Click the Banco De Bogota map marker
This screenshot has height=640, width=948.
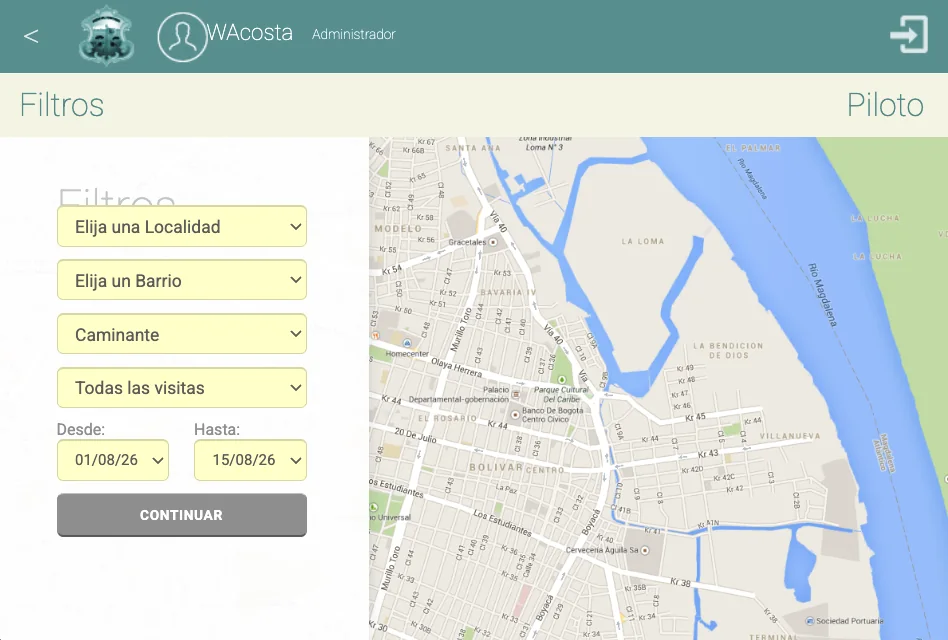click(x=515, y=415)
